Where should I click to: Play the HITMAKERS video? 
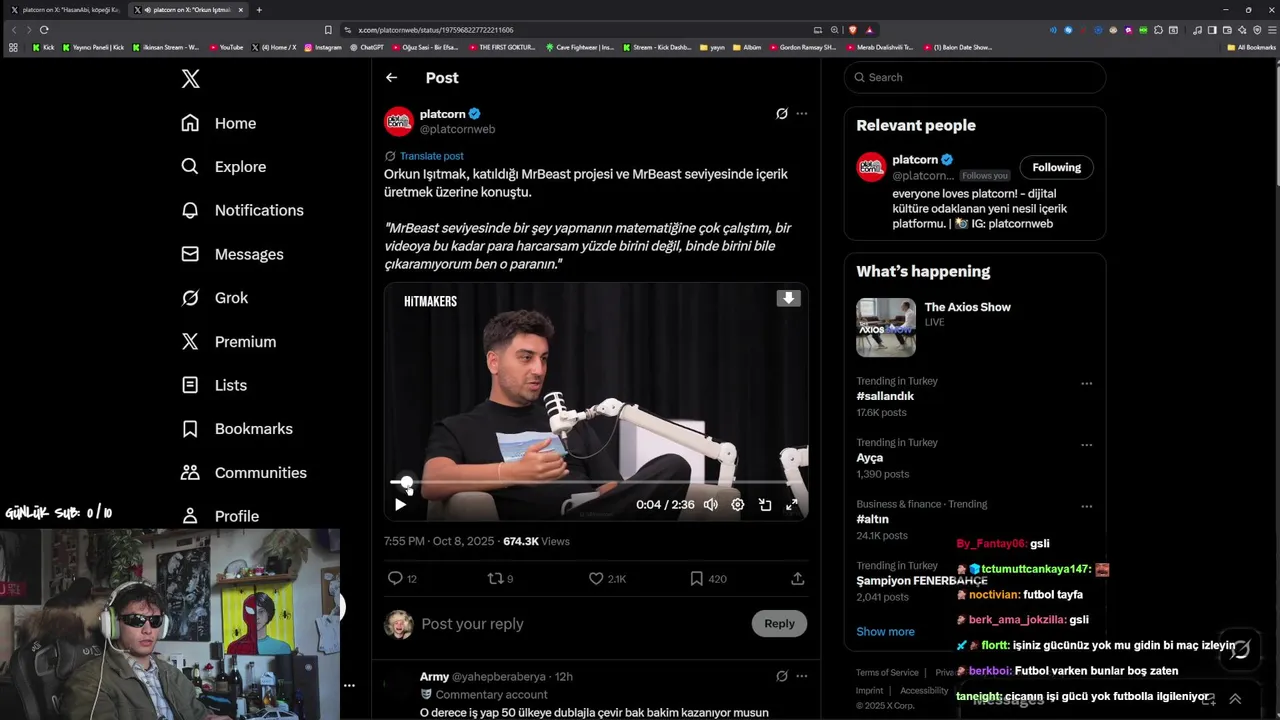400,505
